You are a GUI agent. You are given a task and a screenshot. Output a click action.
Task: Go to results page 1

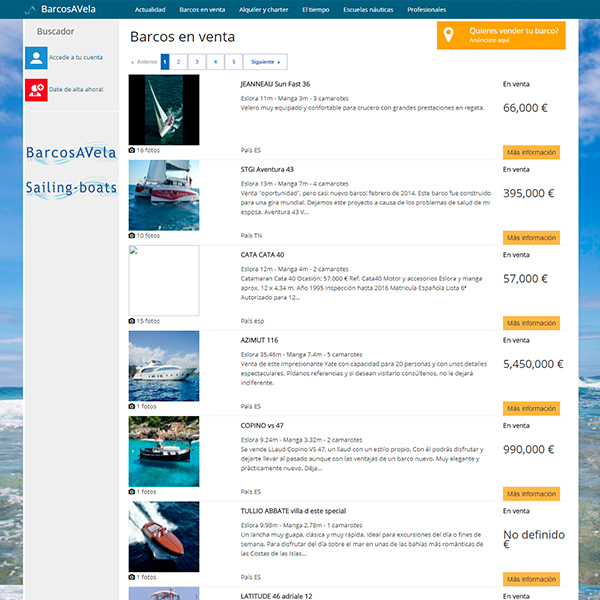coord(165,62)
